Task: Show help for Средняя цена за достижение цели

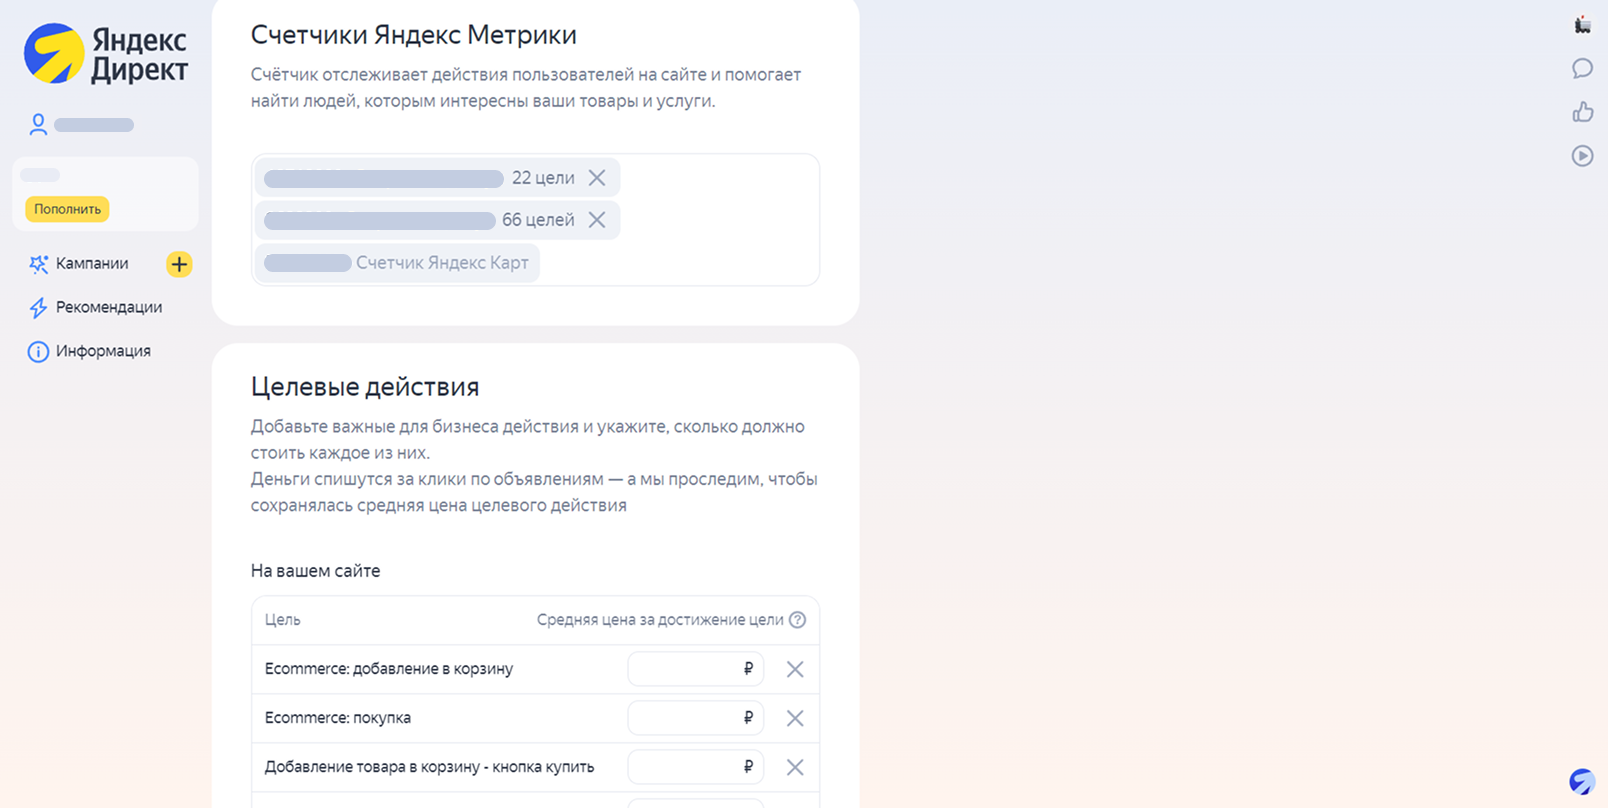Action: tap(797, 620)
